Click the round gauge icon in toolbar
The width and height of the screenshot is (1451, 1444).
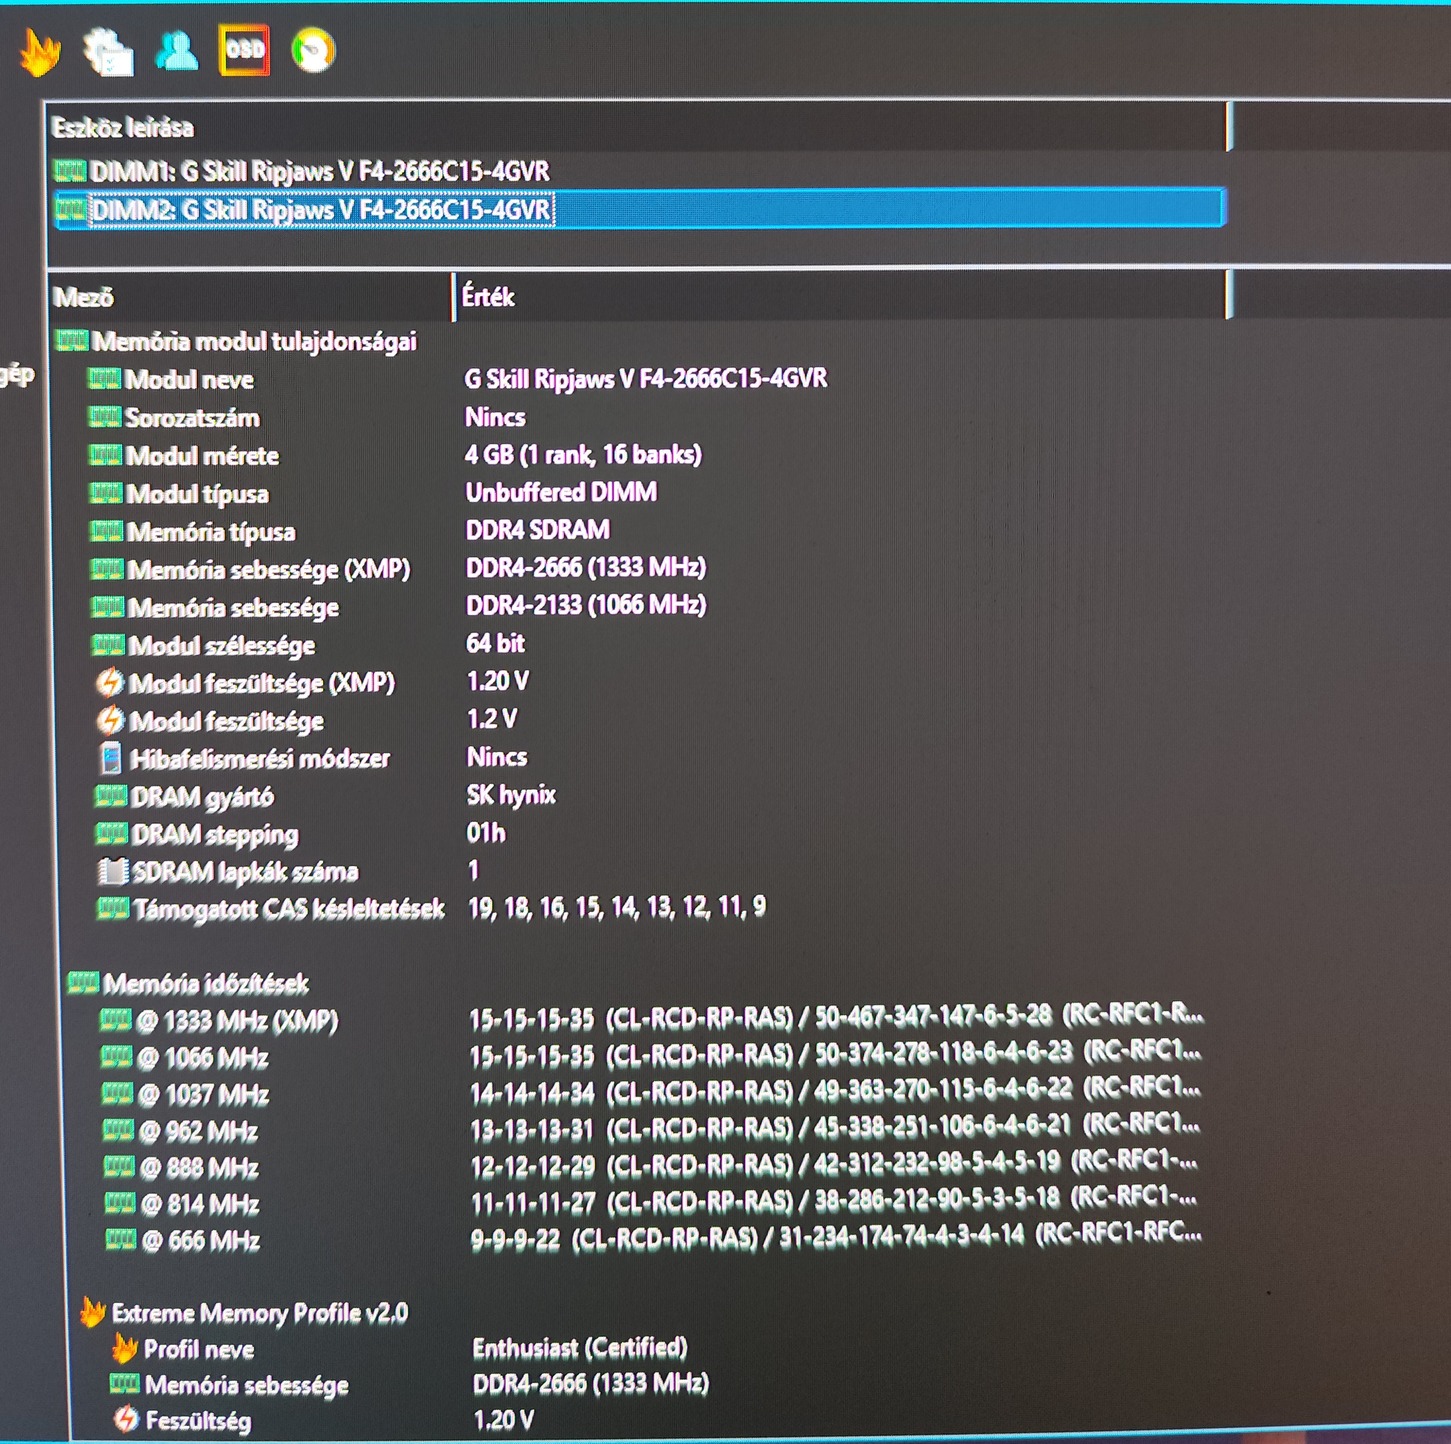click(313, 51)
